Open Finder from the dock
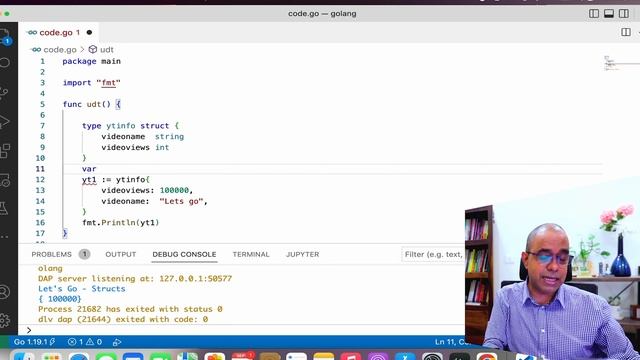This screenshot has width=640, height=360. (24, 356)
